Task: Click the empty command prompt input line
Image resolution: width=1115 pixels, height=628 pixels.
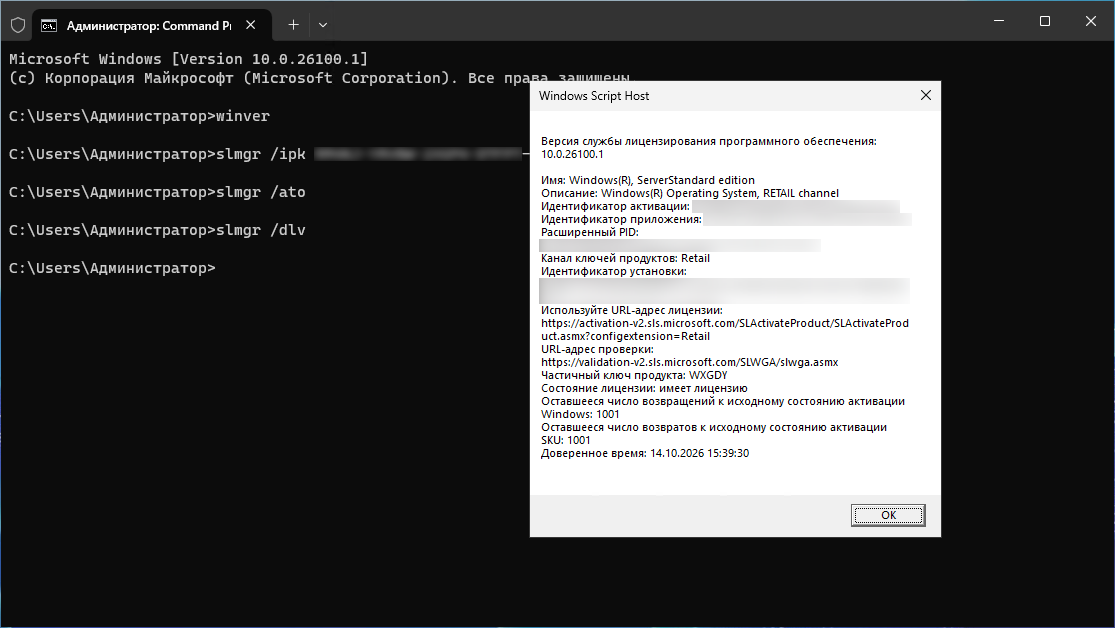Action: click(x=112, y=268)
